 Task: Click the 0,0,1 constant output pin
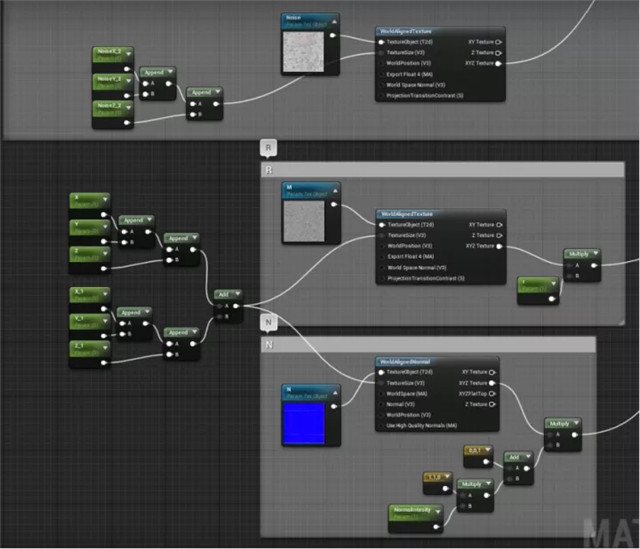[x=486, y=462]
